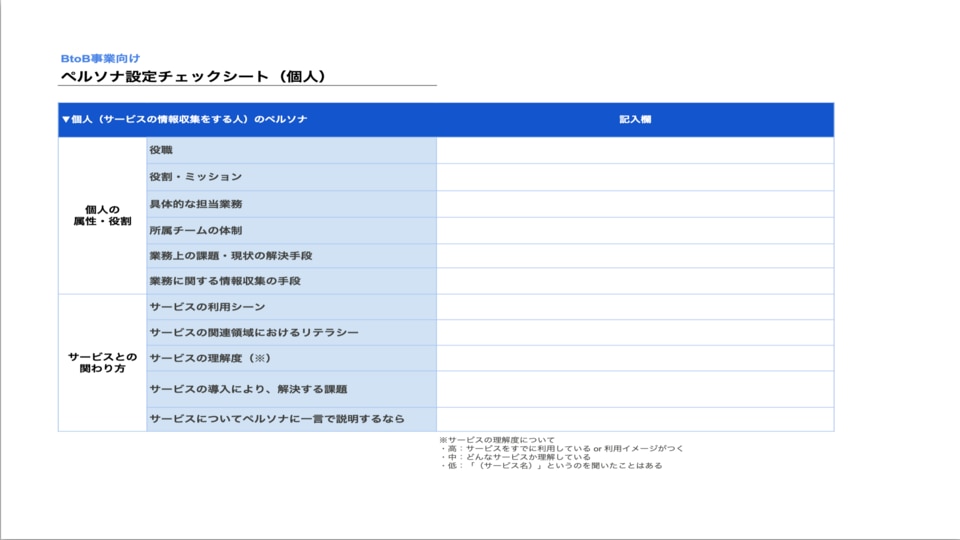Click the '役割・ミッション' row label
960x540 pixels.
[x=196, y=177]
